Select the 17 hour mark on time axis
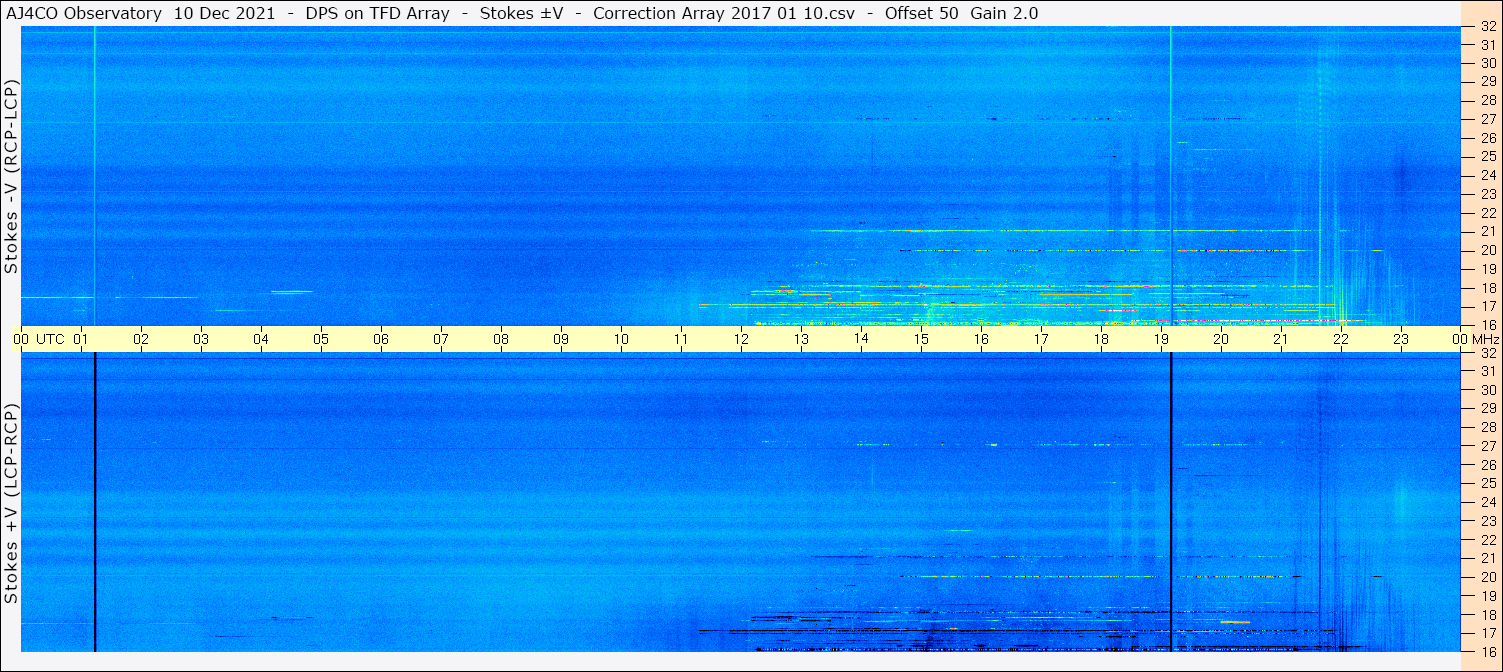The height and width of the screenshot is (672, 1503). click(x=1042, y=340)
